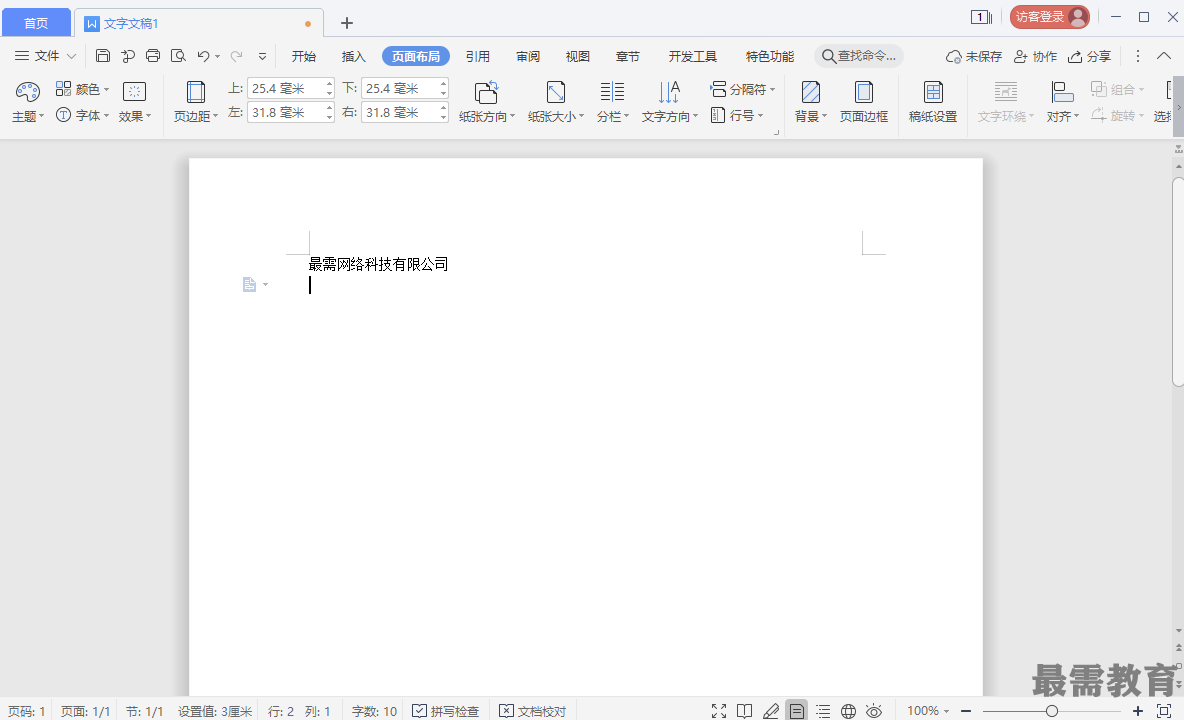1184x720 pixels.
Task: Click the zoom slider handle
Action: tap(1052, 711)
